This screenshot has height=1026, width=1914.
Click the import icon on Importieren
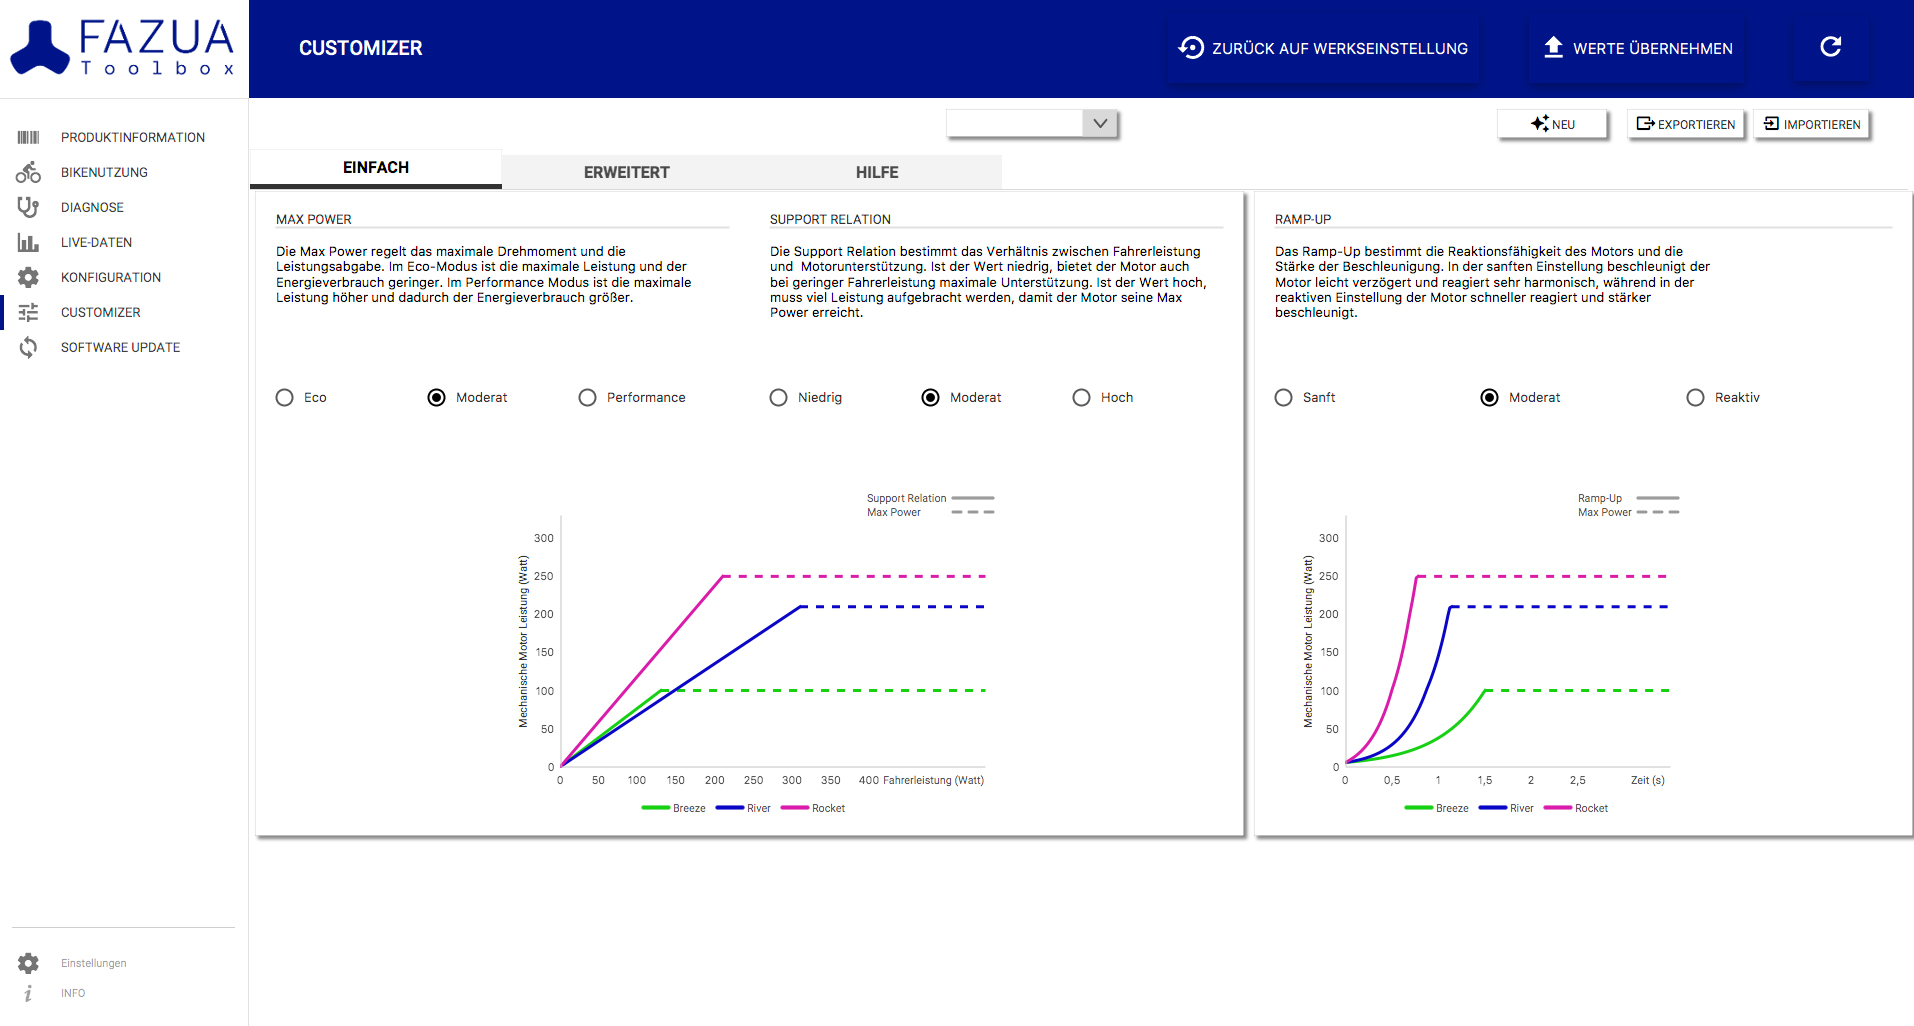pos(1771,123)
